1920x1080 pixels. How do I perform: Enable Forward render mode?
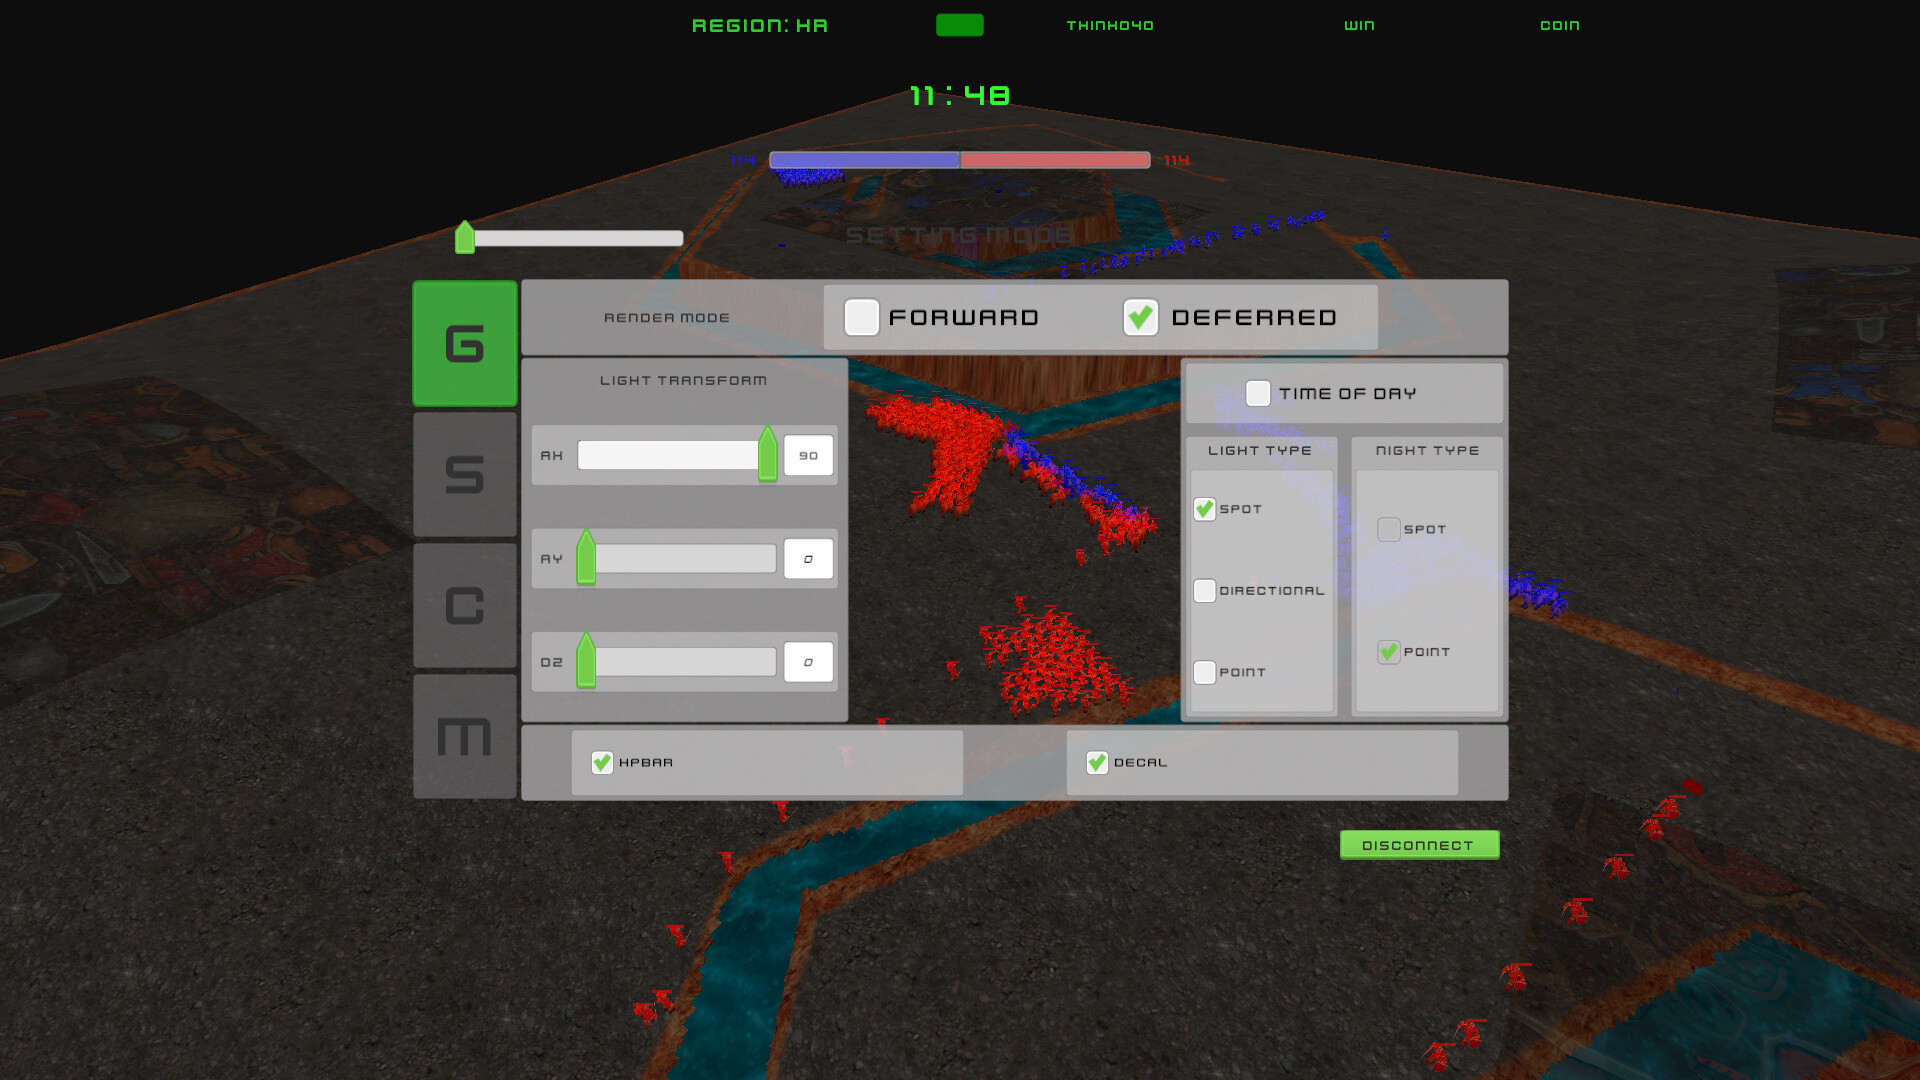pos(860,317)
